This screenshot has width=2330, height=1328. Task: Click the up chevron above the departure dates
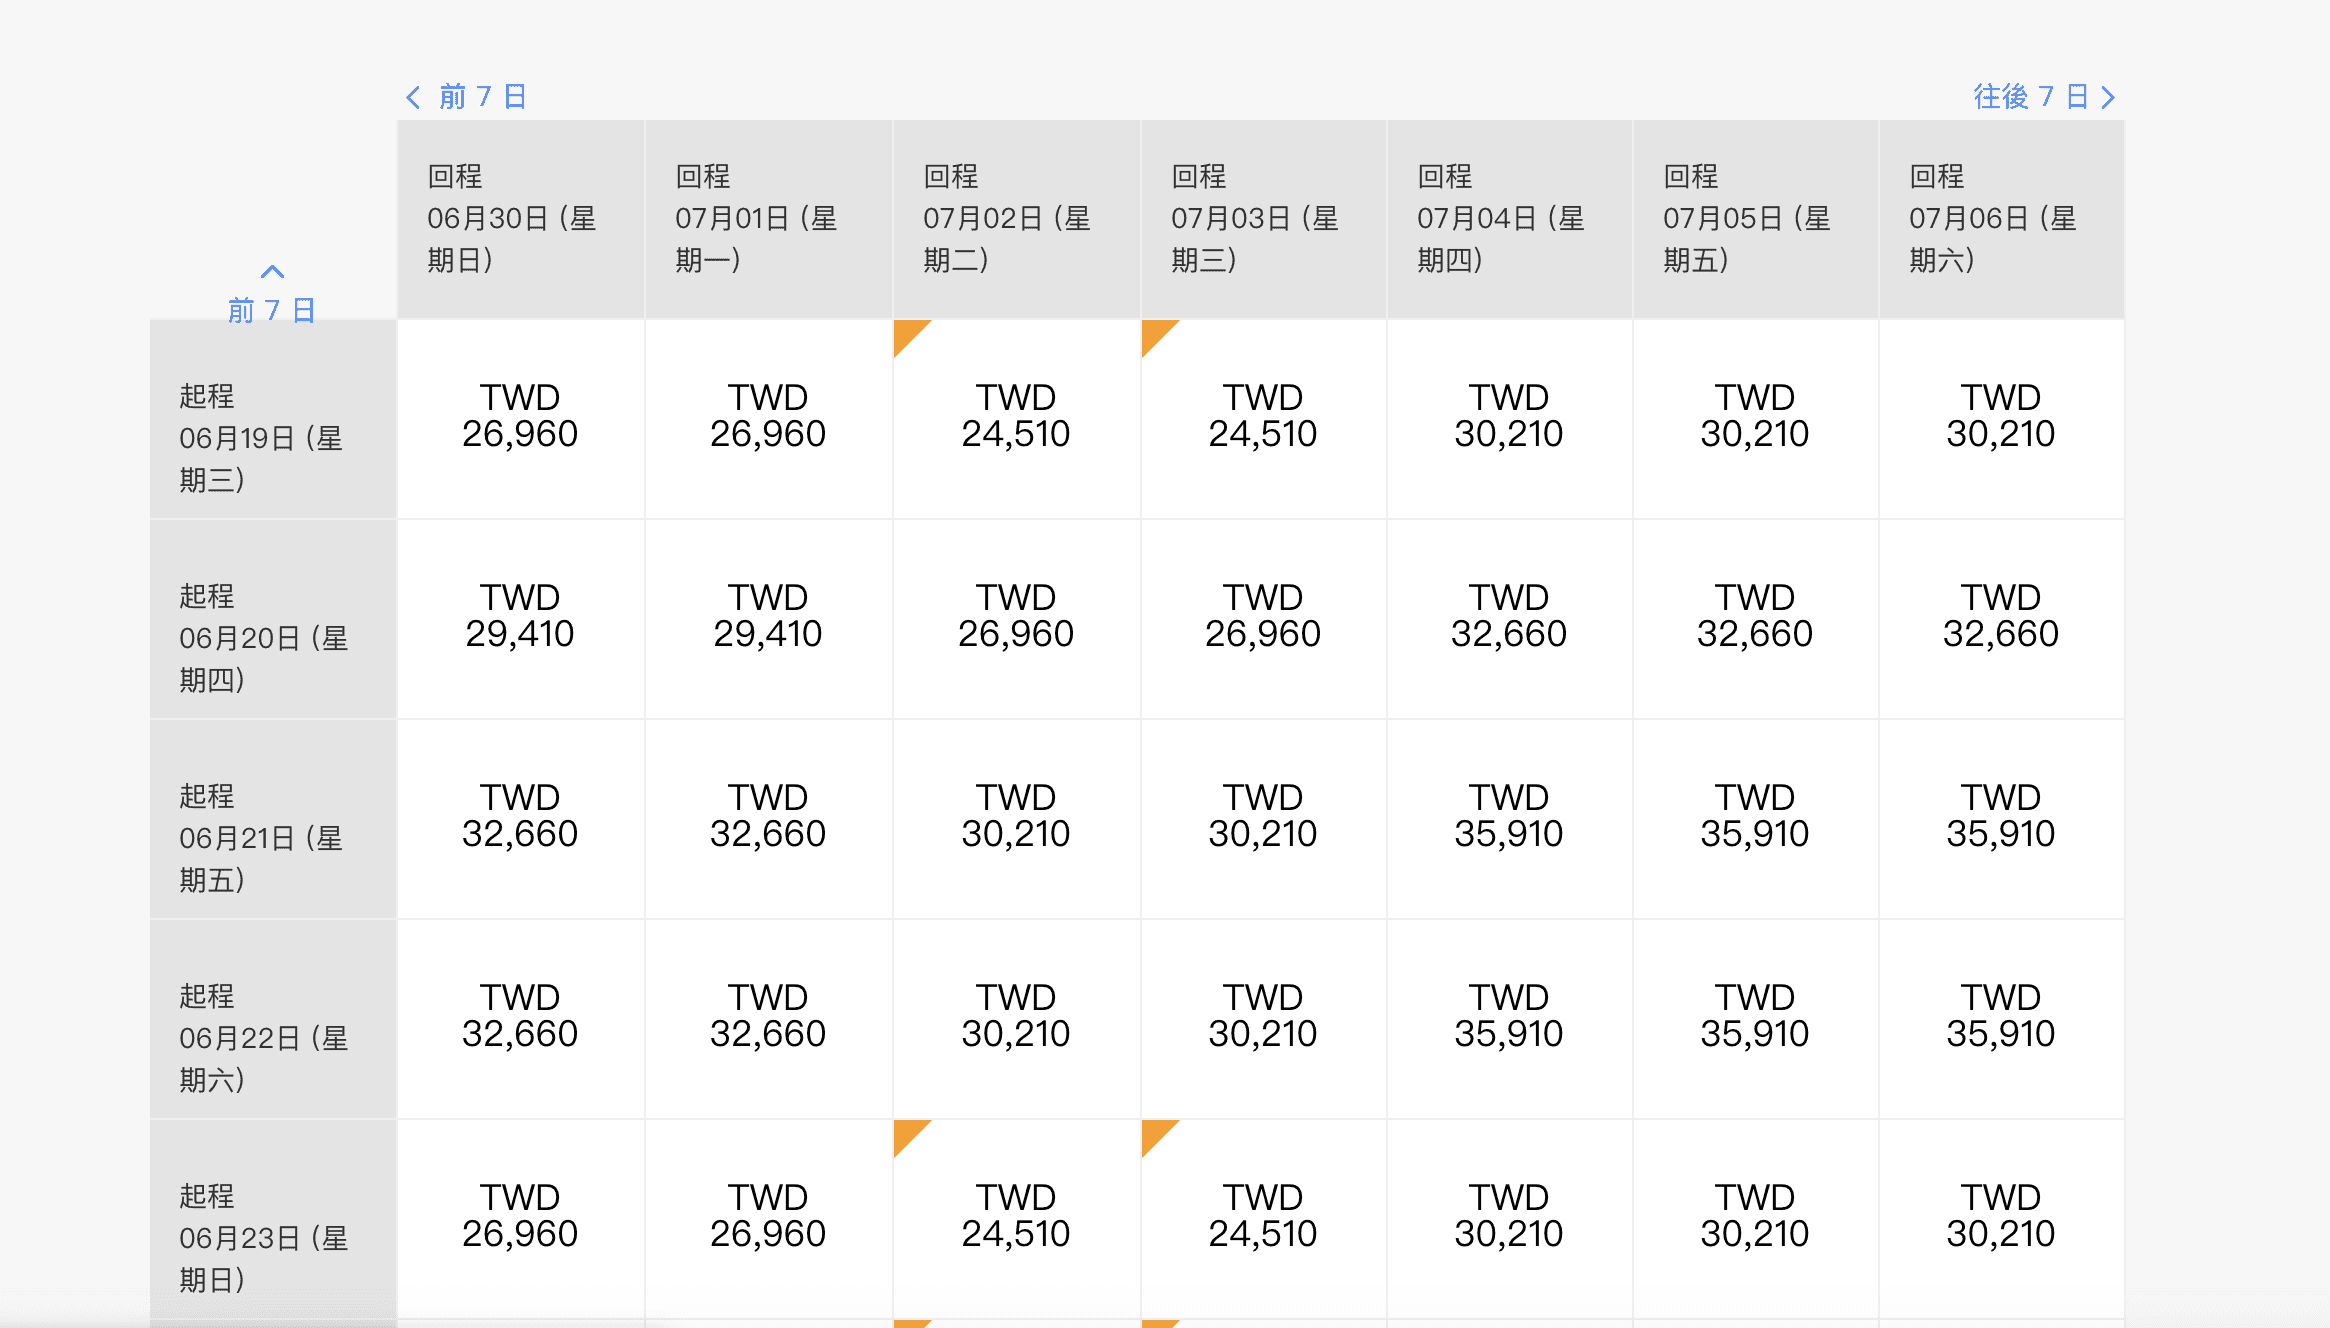click(x=272, y=271)
